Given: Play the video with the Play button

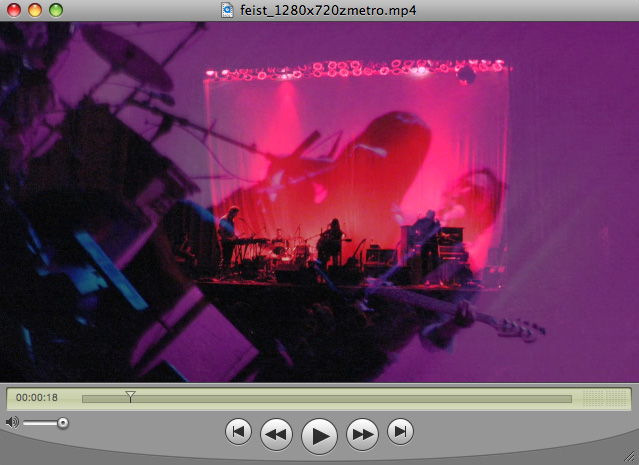Looking at the screenshot, I should tap(319, 436).
